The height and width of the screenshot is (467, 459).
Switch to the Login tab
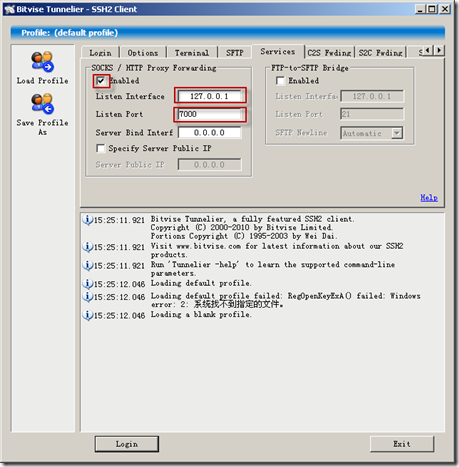[x=100, y=53]
